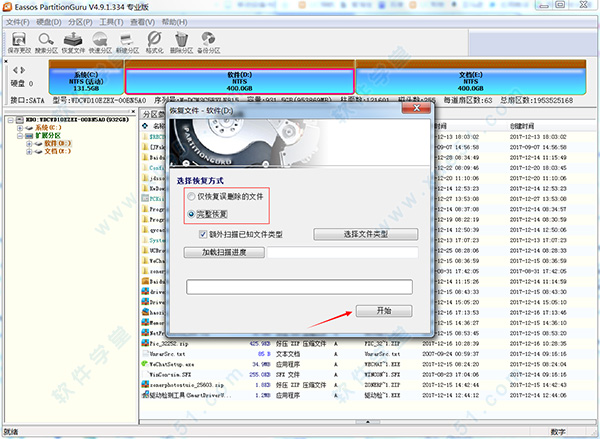Click the Pic_32252.zip file name

169,343
